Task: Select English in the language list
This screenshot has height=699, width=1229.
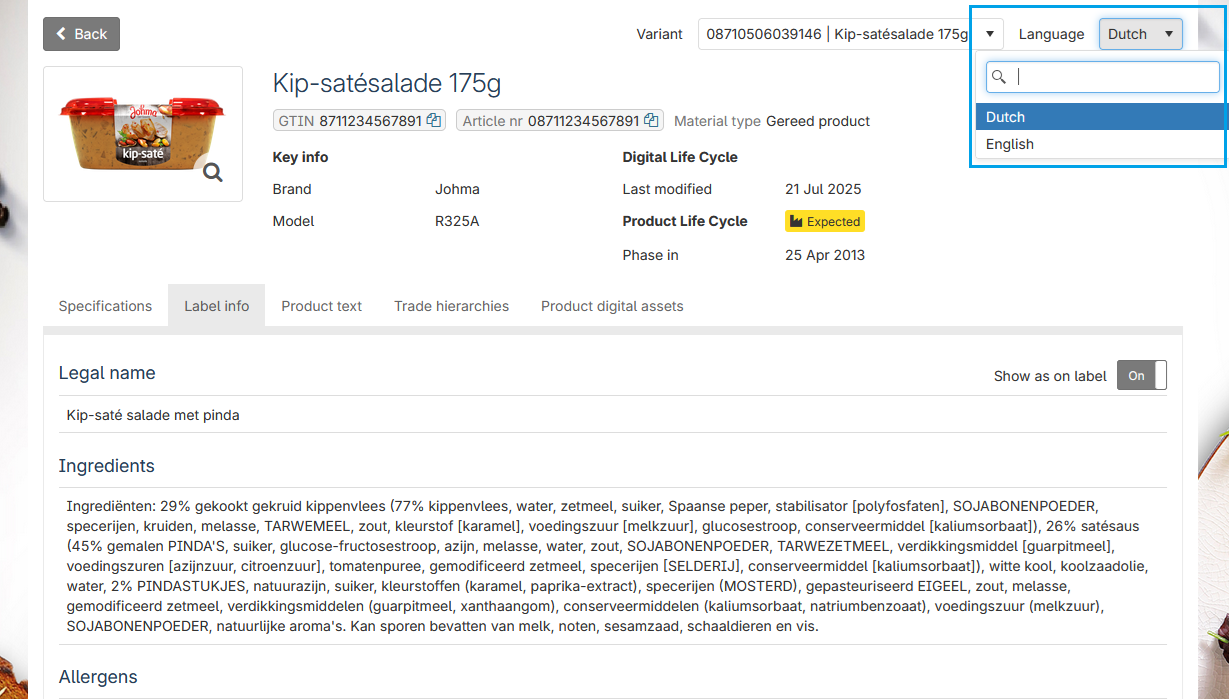Action: pos(1101,144)
